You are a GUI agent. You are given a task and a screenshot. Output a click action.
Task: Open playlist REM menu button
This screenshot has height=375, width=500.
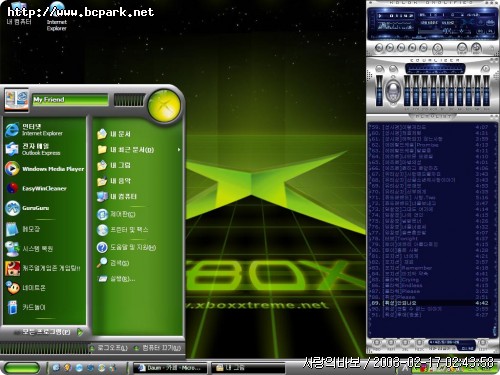point(391,344)
